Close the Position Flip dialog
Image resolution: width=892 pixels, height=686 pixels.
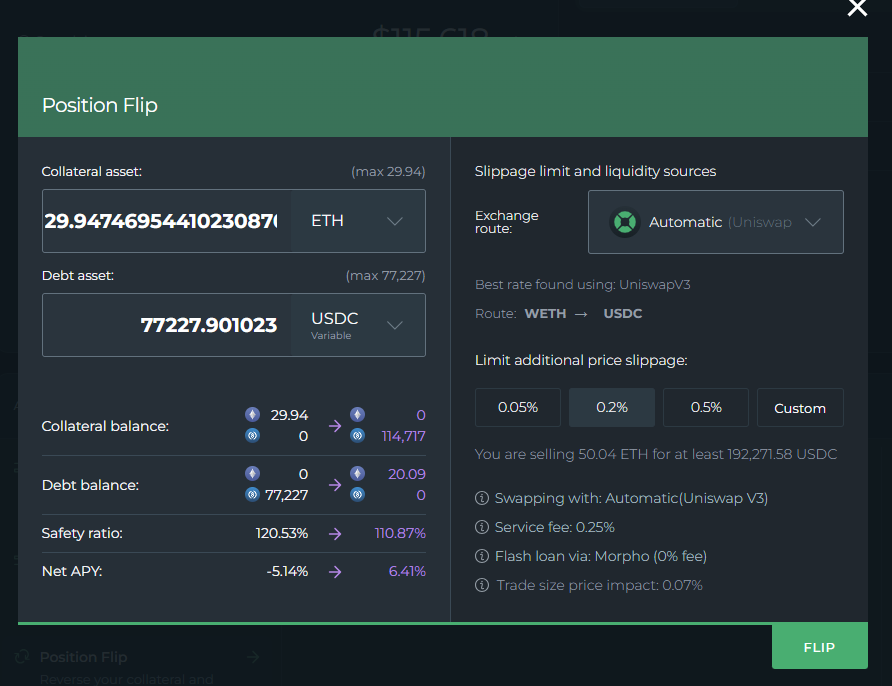857,9
